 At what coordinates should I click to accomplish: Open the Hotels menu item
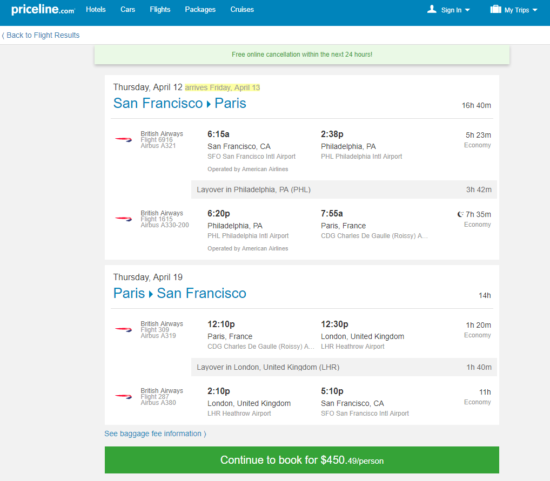tap(96, 9)
